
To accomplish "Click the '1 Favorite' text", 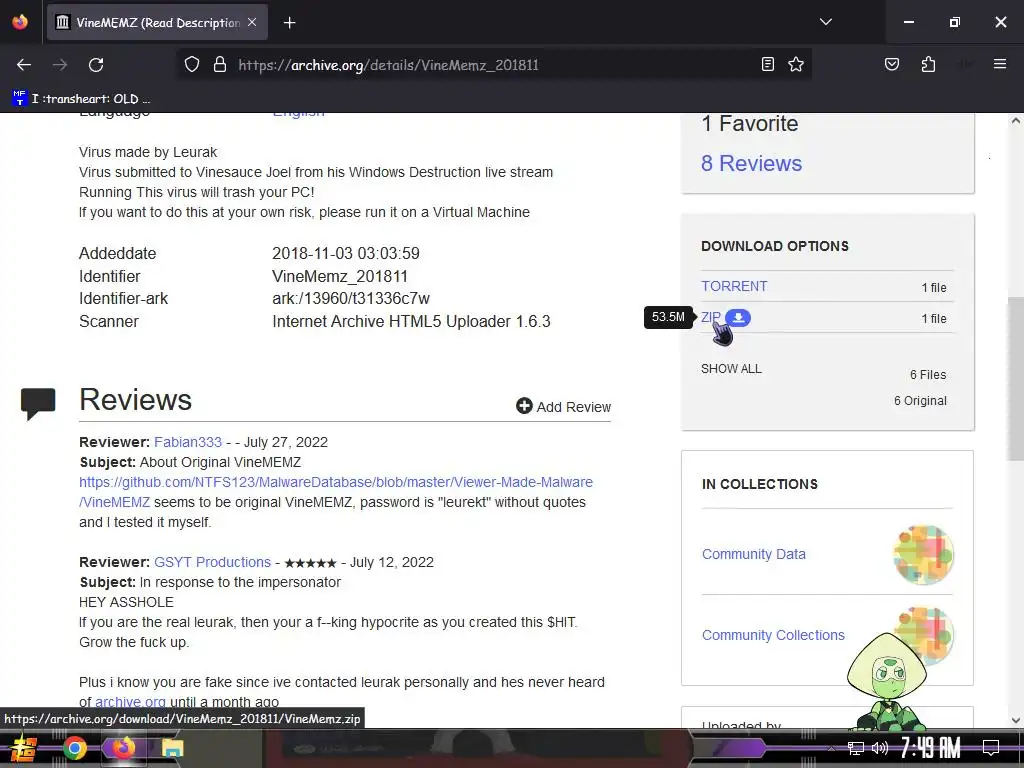I will [750, 123].
